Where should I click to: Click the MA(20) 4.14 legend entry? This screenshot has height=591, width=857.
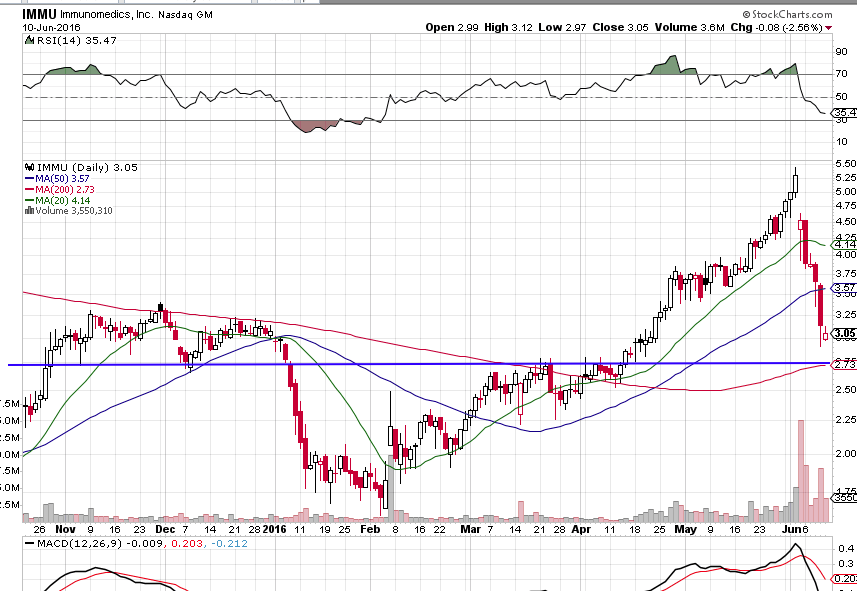point(57,201)
